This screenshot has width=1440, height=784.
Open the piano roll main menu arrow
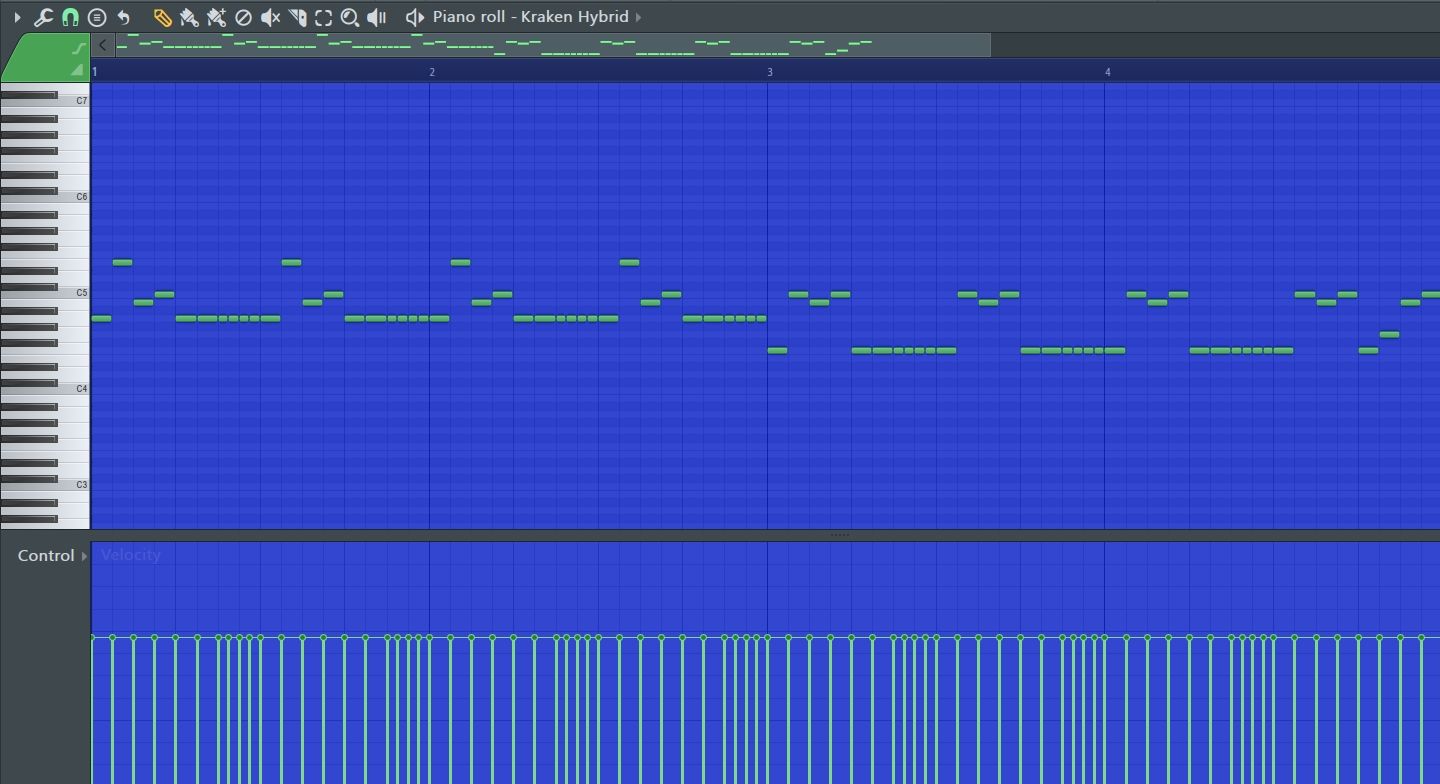[17, 17]
